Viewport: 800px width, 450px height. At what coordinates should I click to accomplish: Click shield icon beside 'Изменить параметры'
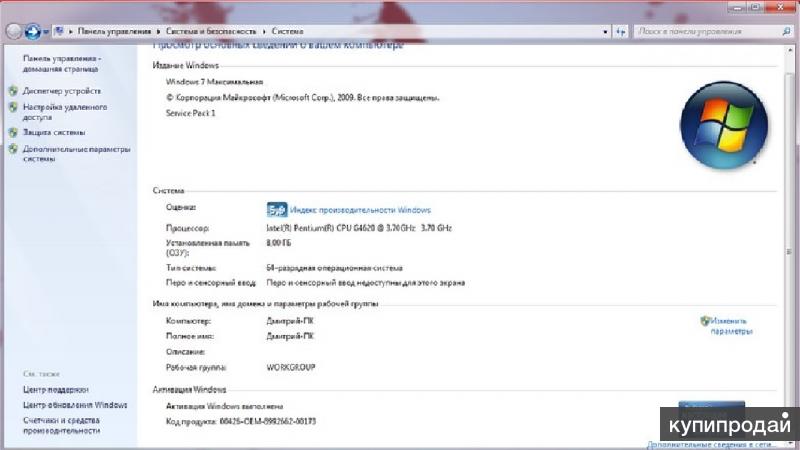click(x=705, y=321)
